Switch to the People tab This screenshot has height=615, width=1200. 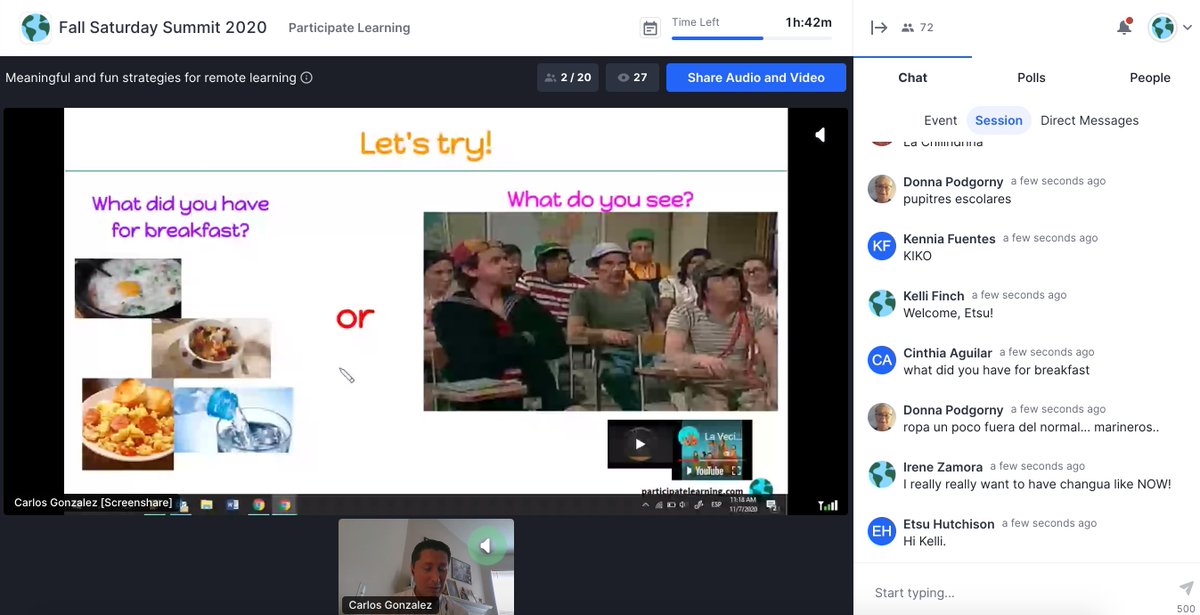tap(1150, 77)
